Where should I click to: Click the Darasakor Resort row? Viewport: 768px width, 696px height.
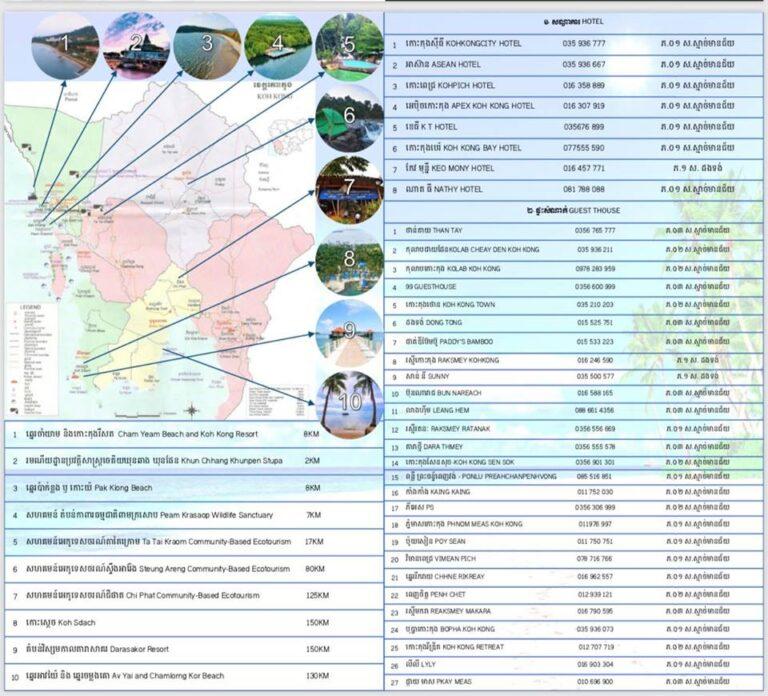190,649
